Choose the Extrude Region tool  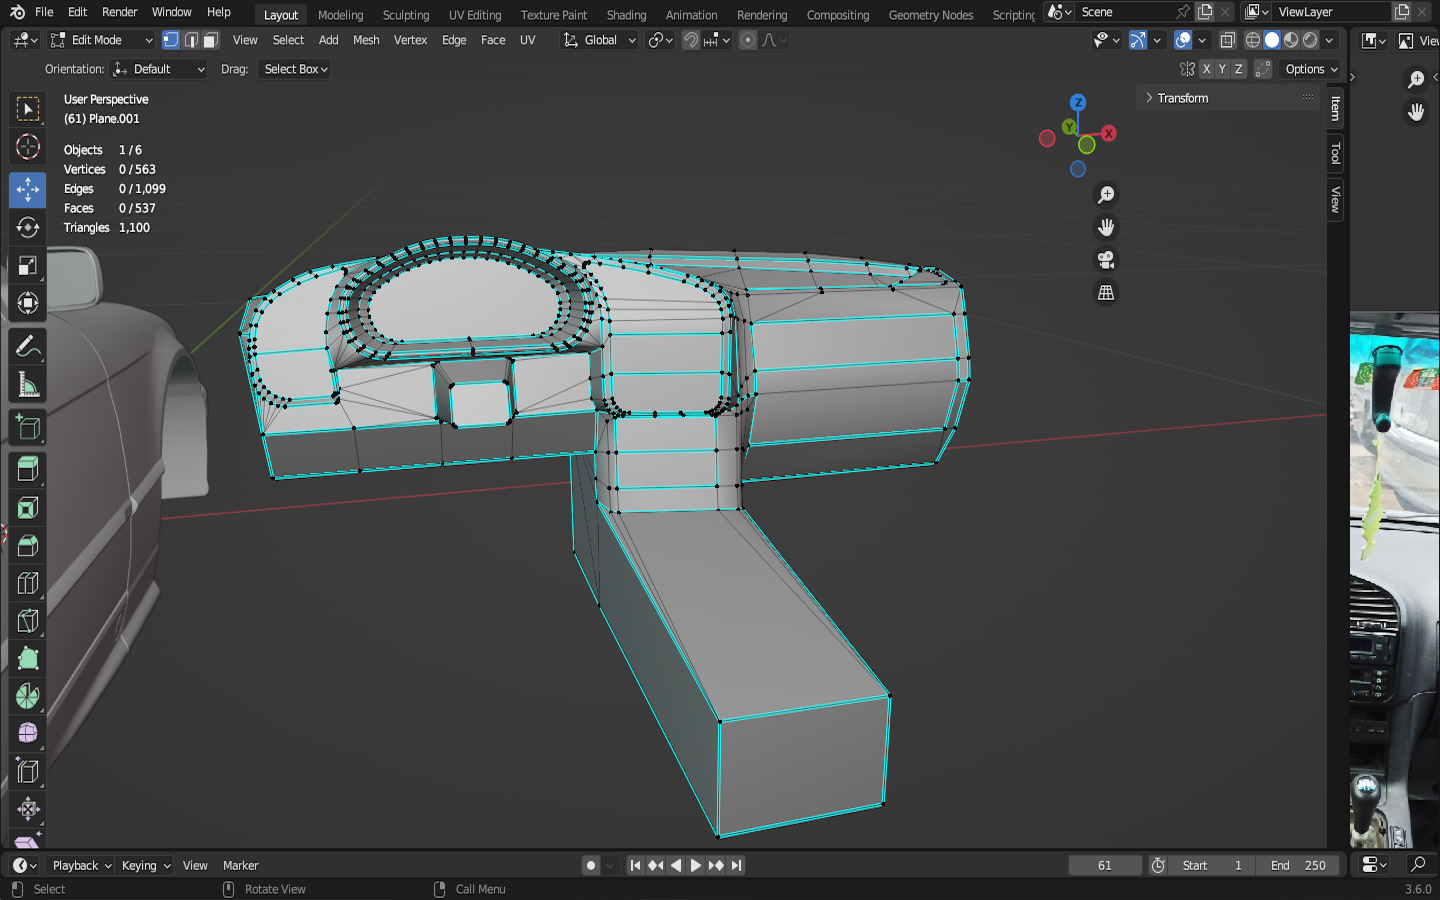click(27, 469)
